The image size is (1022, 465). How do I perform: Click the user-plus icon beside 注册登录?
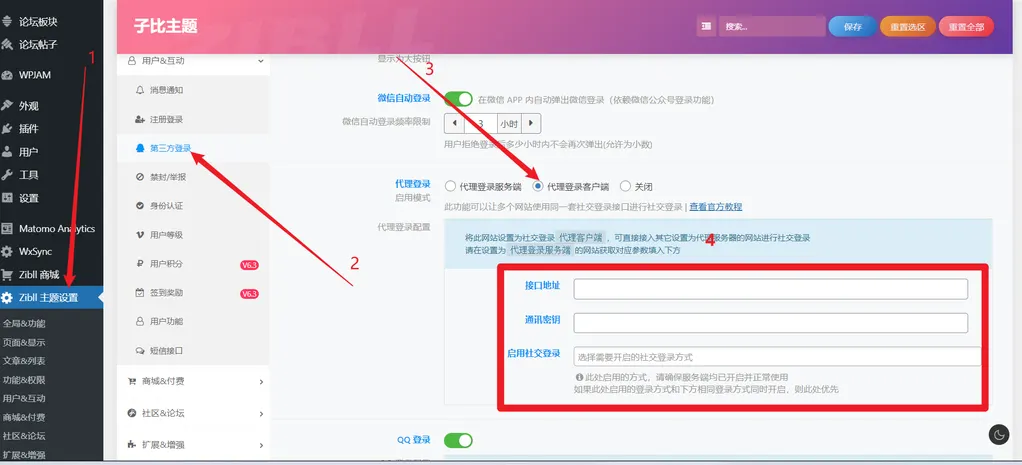pos(139,119)
